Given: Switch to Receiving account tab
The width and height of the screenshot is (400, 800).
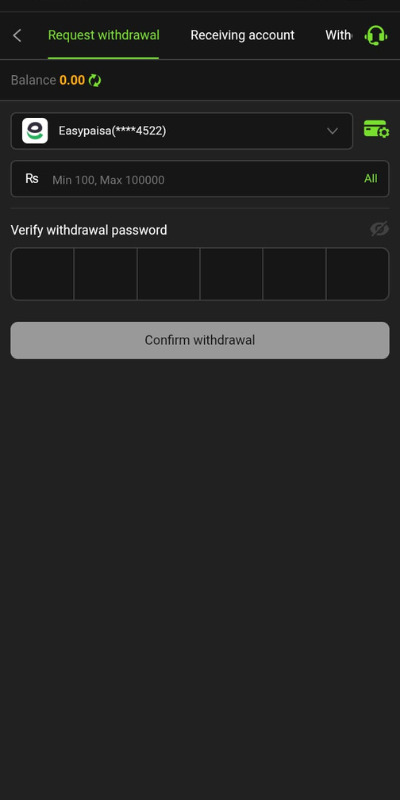Looking at the screenshot, I should (x=242, y=35).
